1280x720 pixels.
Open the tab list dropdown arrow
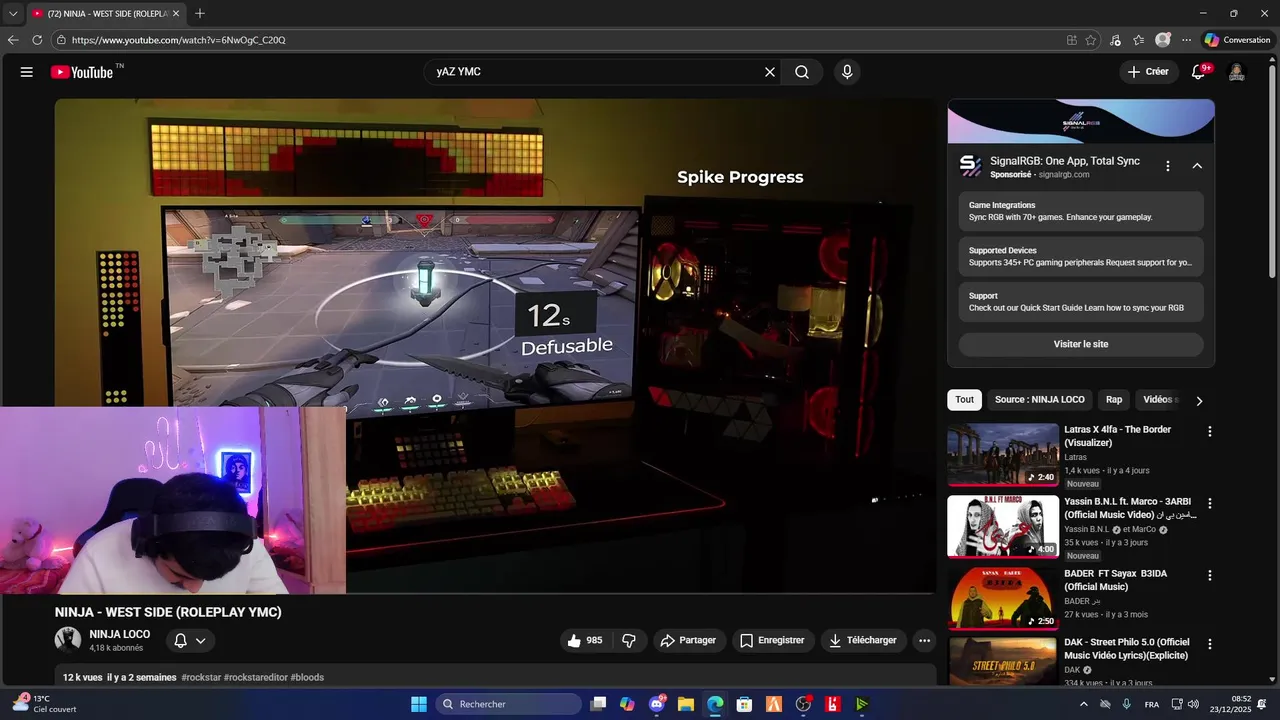coord(12,14)
